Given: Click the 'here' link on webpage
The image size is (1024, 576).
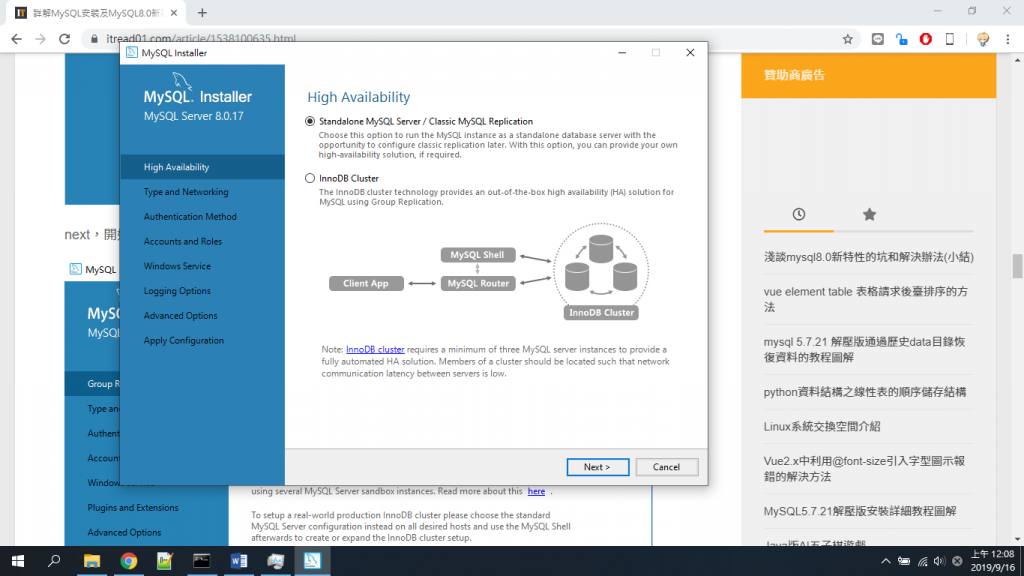Looking at the screenshot, I should pyautogui.click(x=536, y=491).
